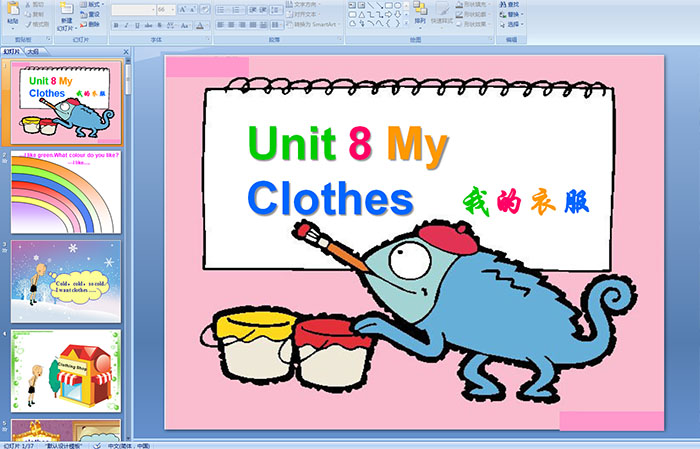The height and width of the screenshot is (449, 700).
Task: Click the spell check status bar icon
Action: point(97,446)
